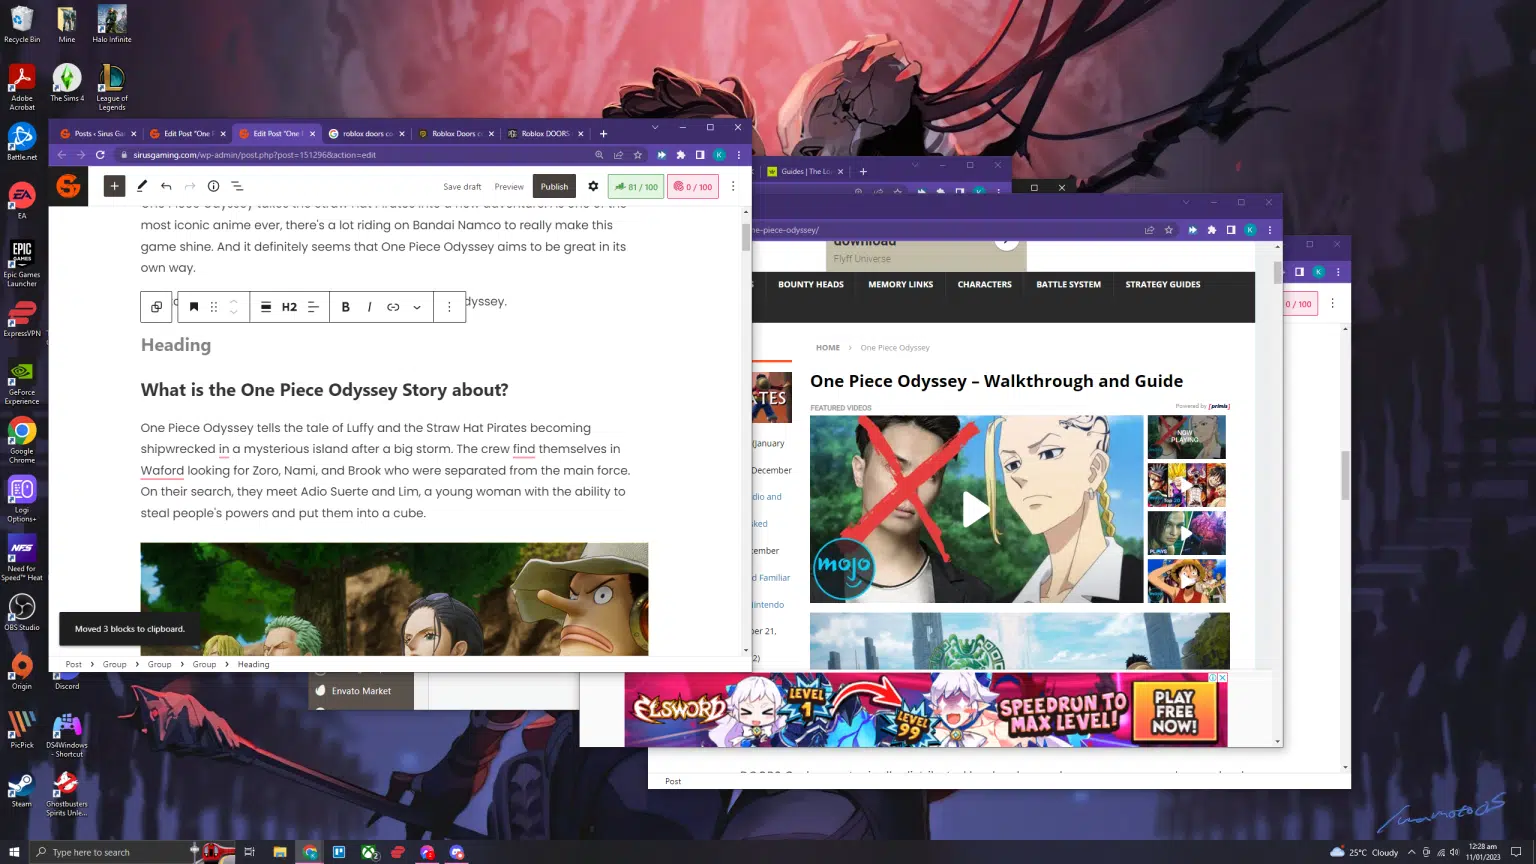
Task: Click Preview in the editor header
Action: tap(509, 187)
